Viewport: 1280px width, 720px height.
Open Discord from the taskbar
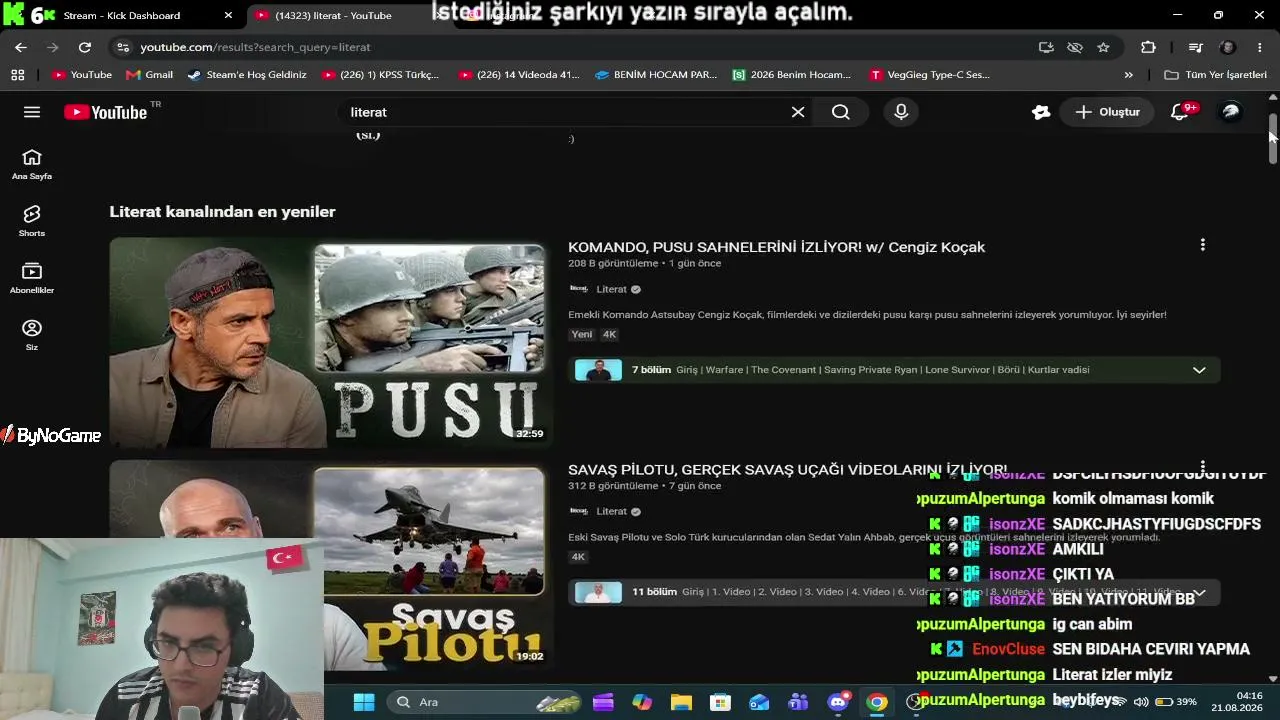tap(838, 702)
